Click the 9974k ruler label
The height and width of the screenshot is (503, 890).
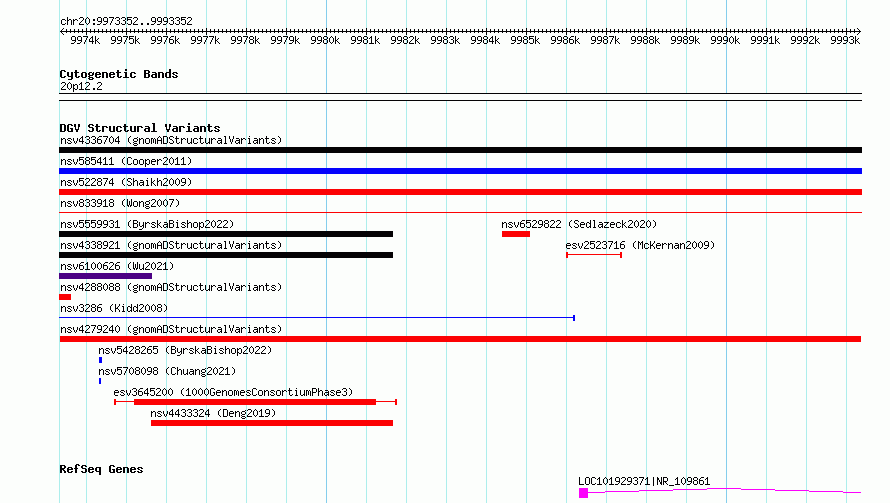[85, 40]
